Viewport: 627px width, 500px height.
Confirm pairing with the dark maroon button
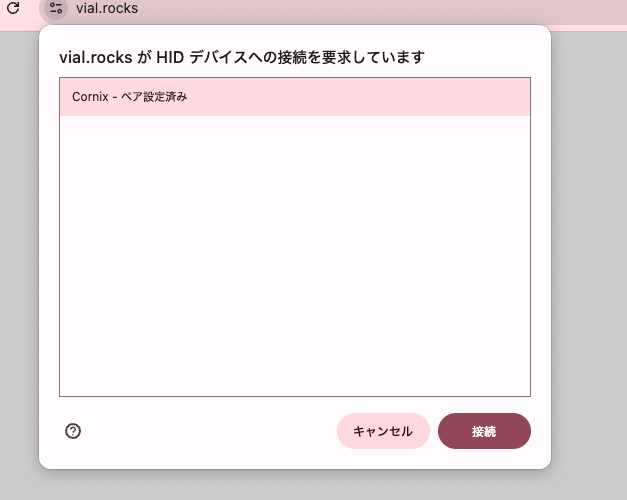(484, 431)
